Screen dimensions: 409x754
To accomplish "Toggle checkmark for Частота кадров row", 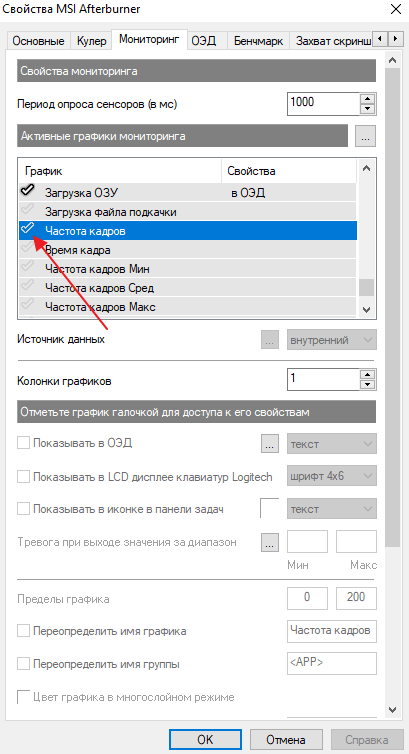I will pos(27,229).
